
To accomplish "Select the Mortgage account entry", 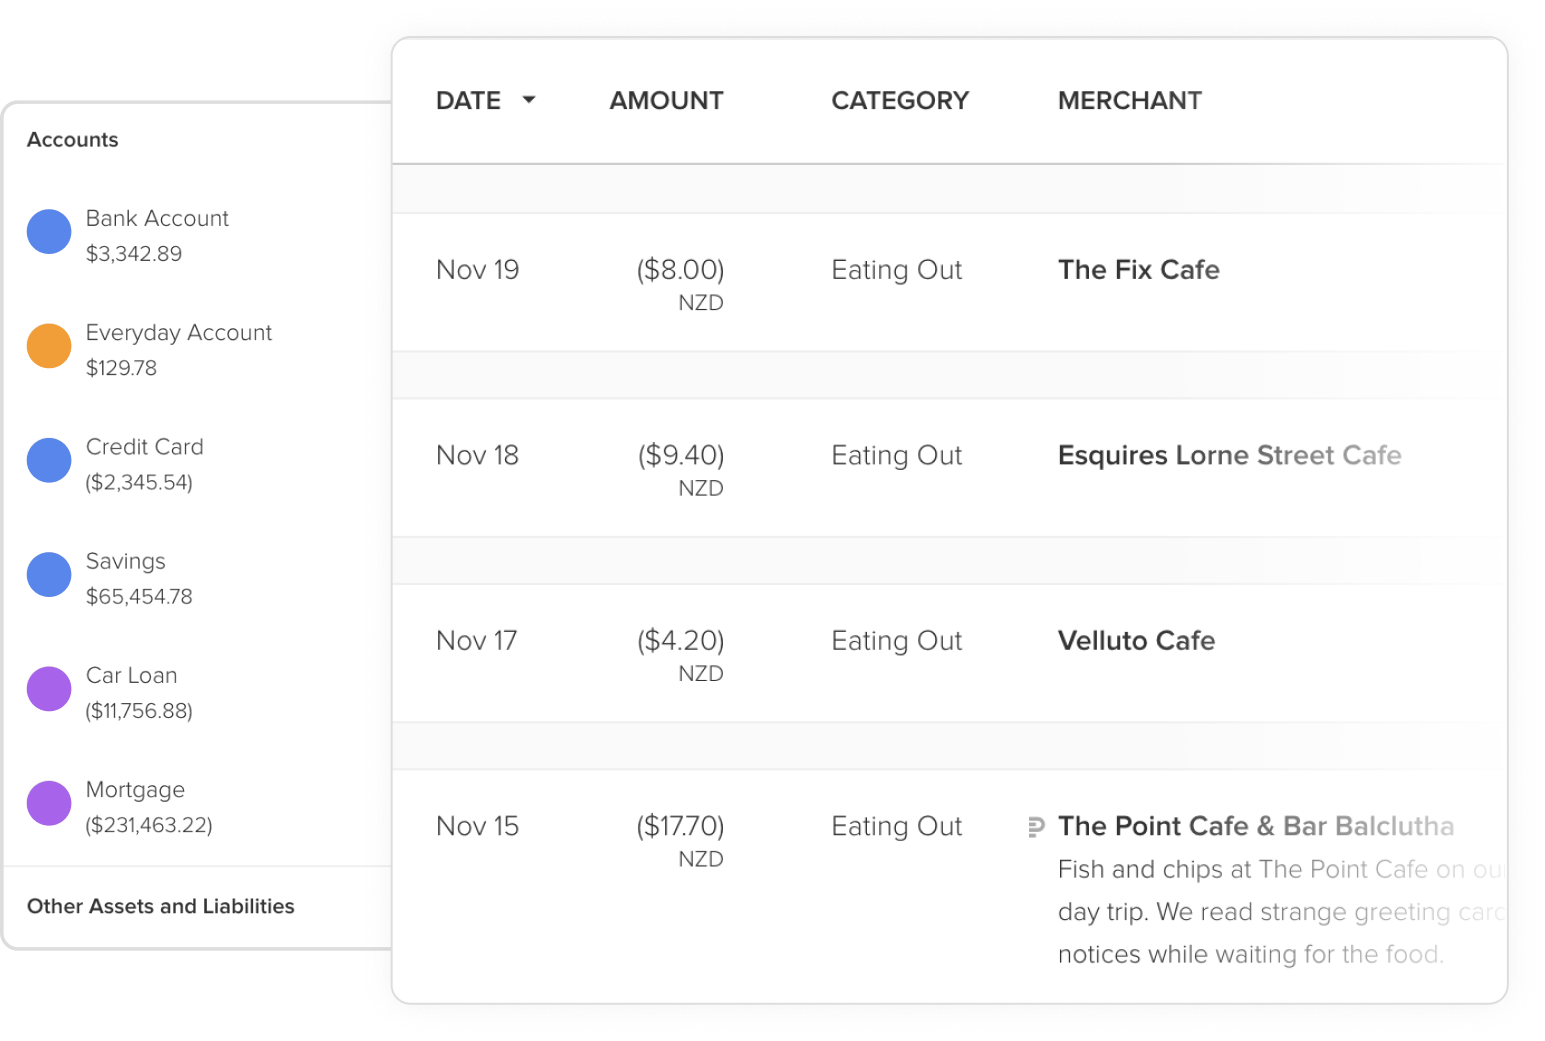I will click(135, 790).
